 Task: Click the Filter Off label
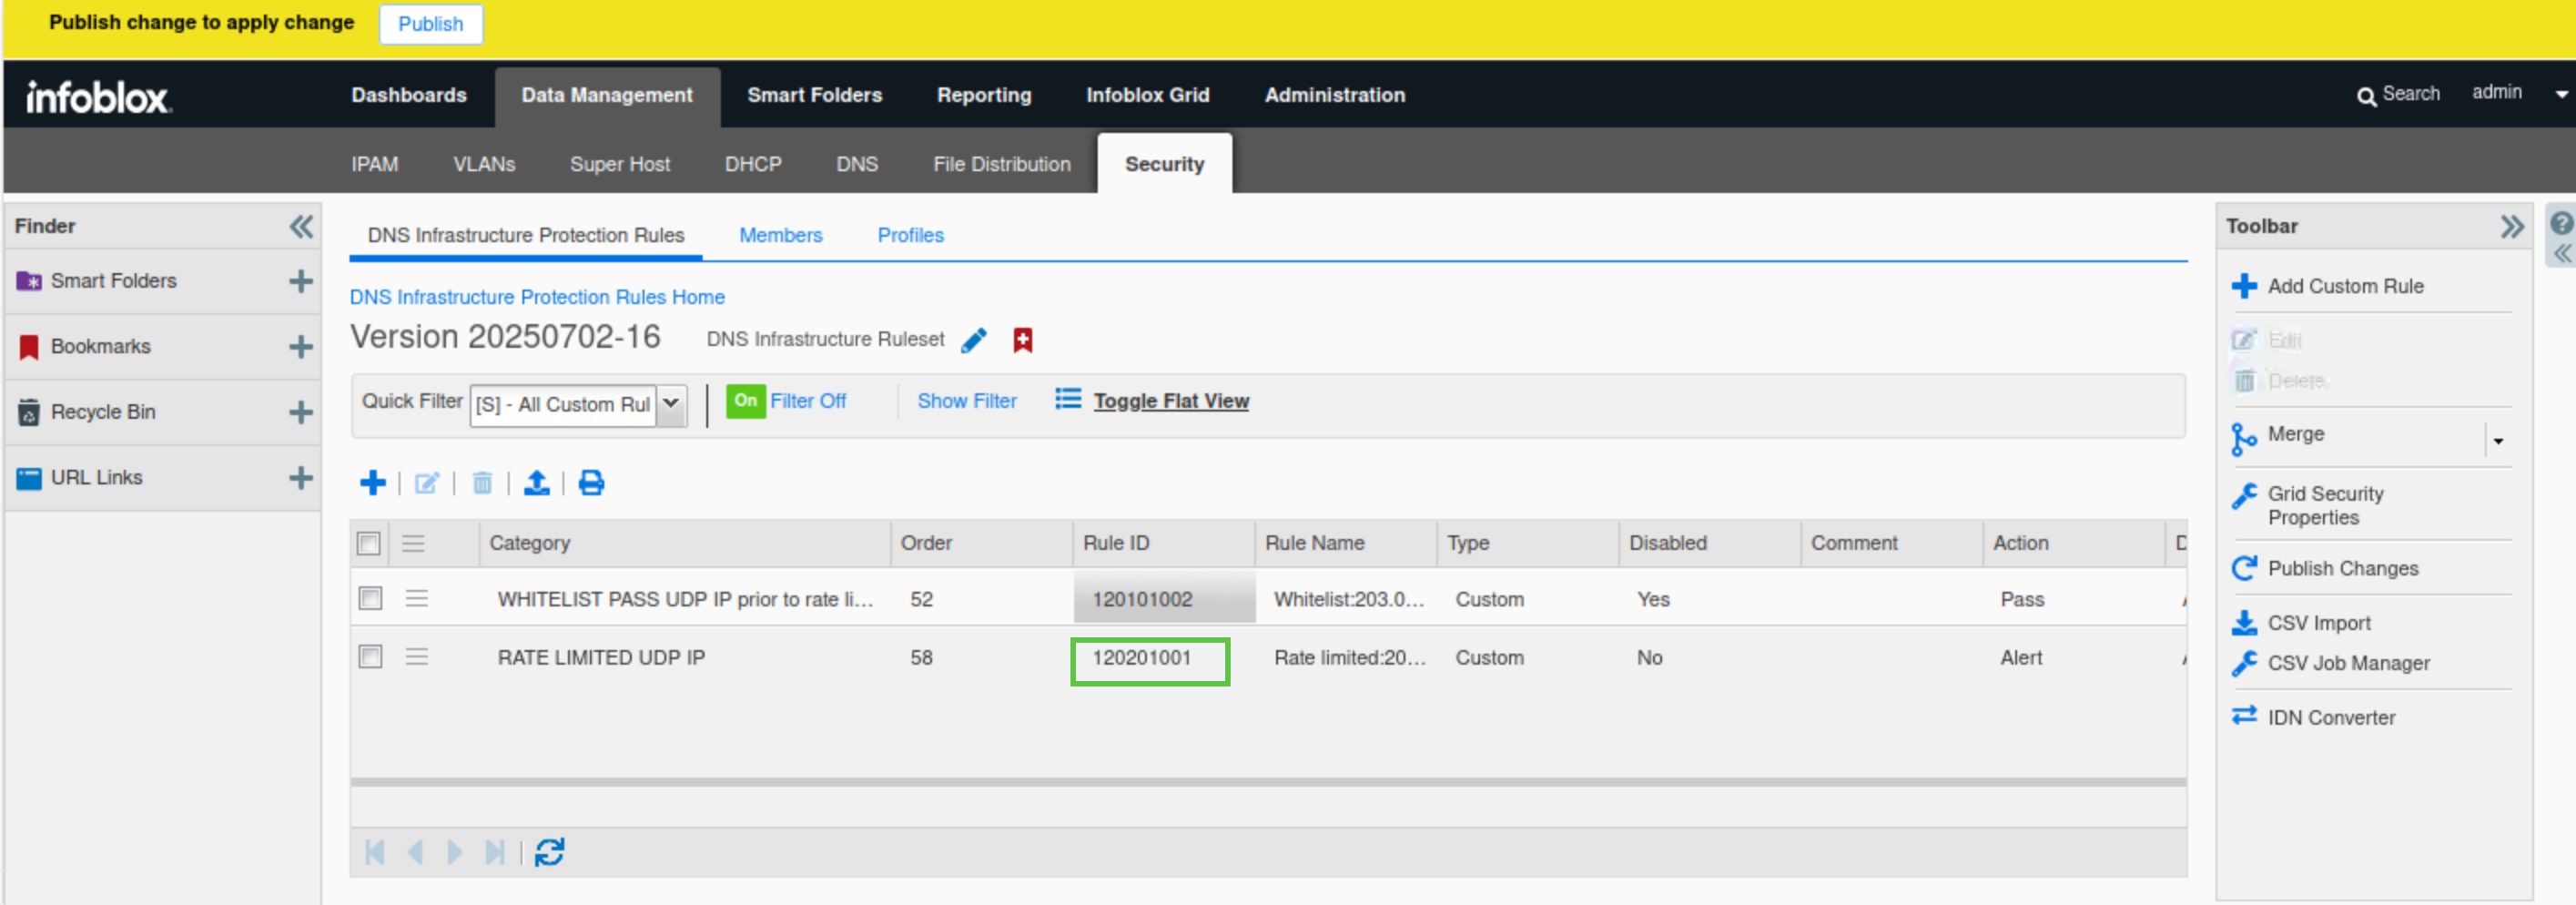coord(808,401)
